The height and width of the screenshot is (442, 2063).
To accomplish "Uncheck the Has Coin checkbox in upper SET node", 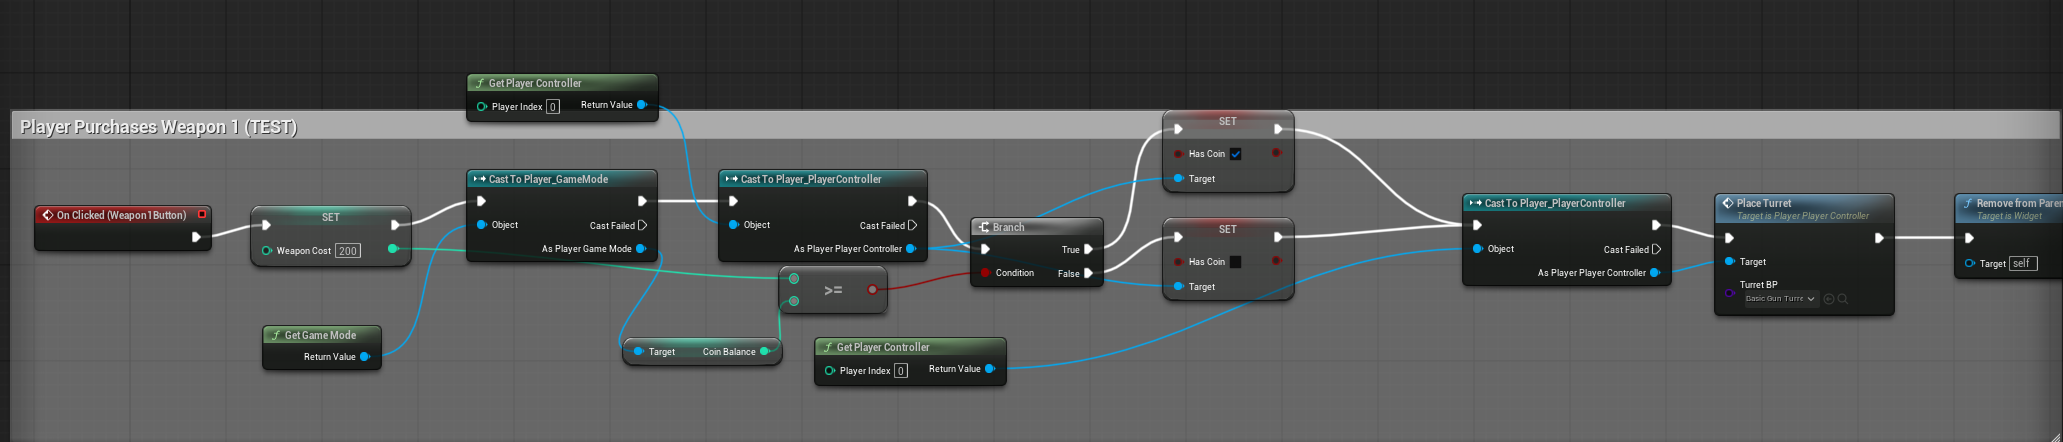I will (1236, 153).
